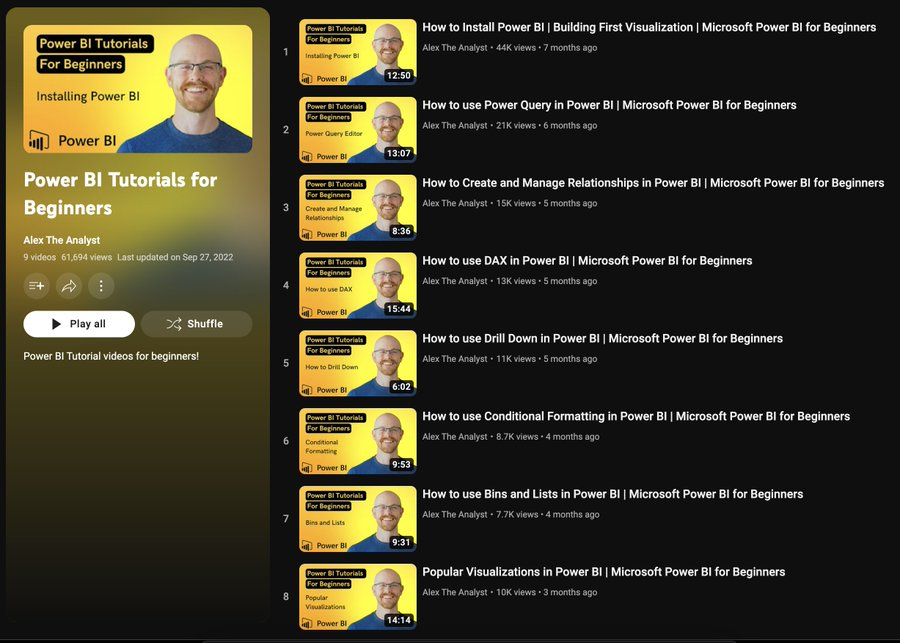Screen dimensions: 900x643
Task: Click Alex The Analyst under Relationships video
Action: 455,203
